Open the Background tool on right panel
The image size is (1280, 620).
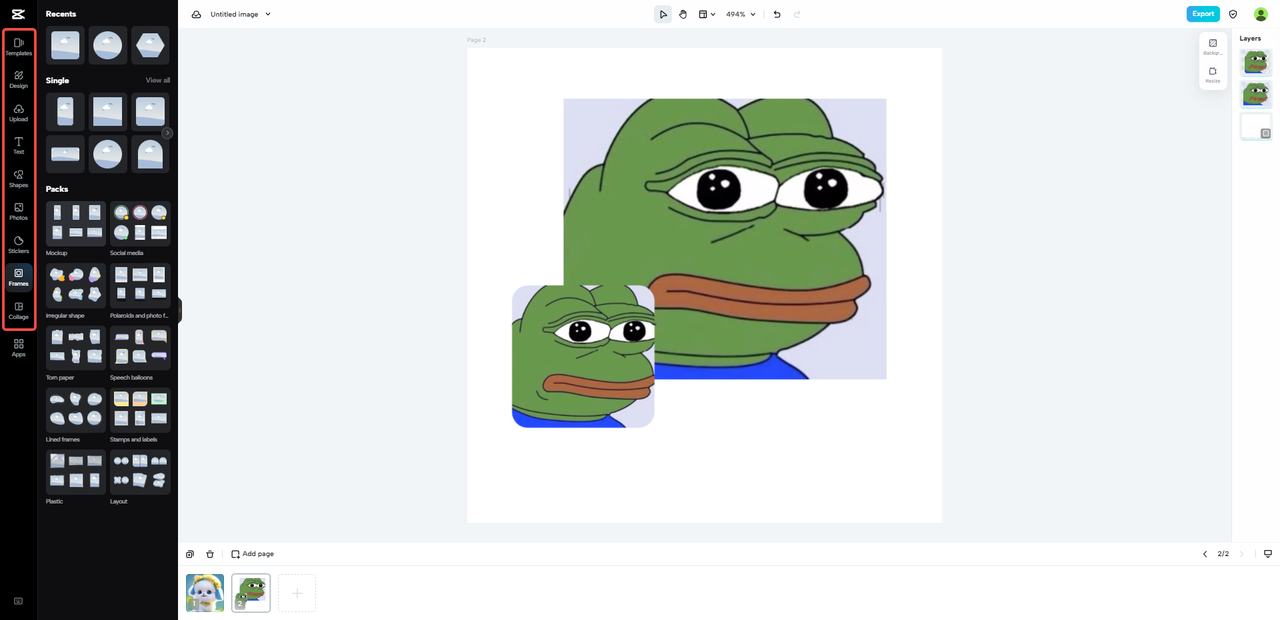1213,46
